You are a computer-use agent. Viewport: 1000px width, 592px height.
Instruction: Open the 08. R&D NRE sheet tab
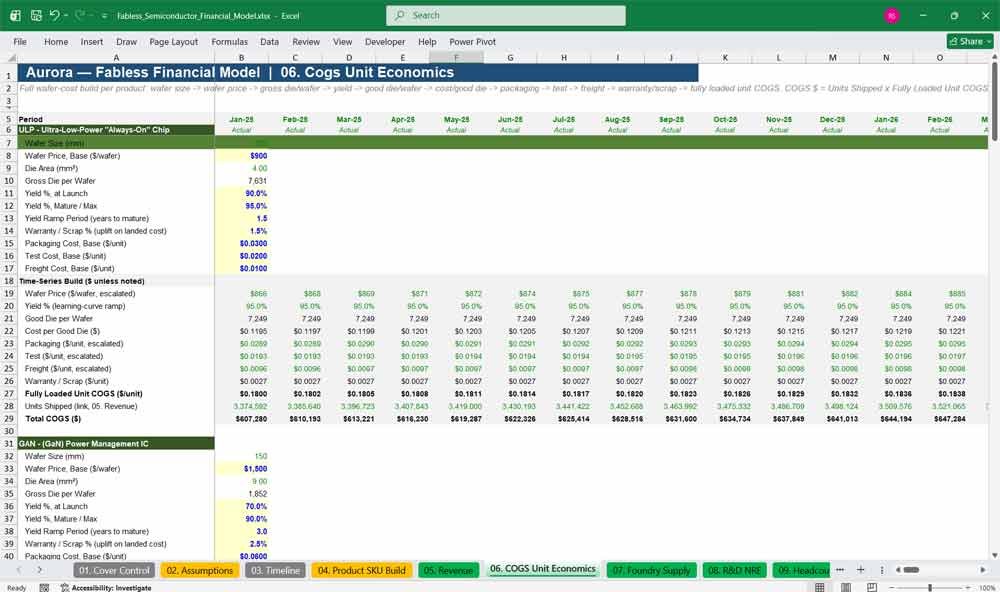734,570
